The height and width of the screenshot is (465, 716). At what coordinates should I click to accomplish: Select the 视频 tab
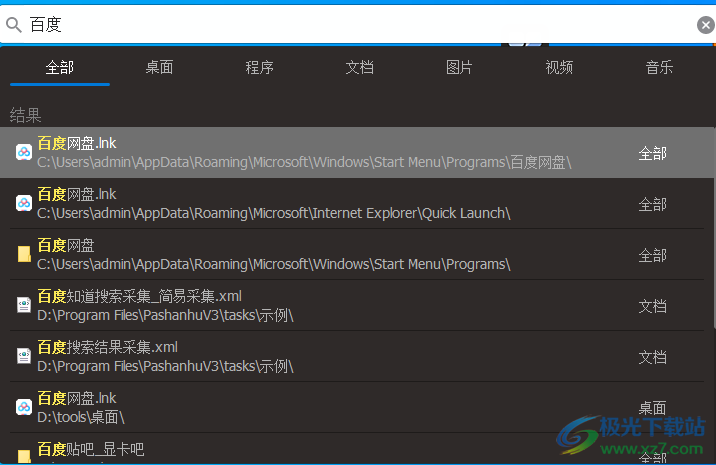pos(559,68)
